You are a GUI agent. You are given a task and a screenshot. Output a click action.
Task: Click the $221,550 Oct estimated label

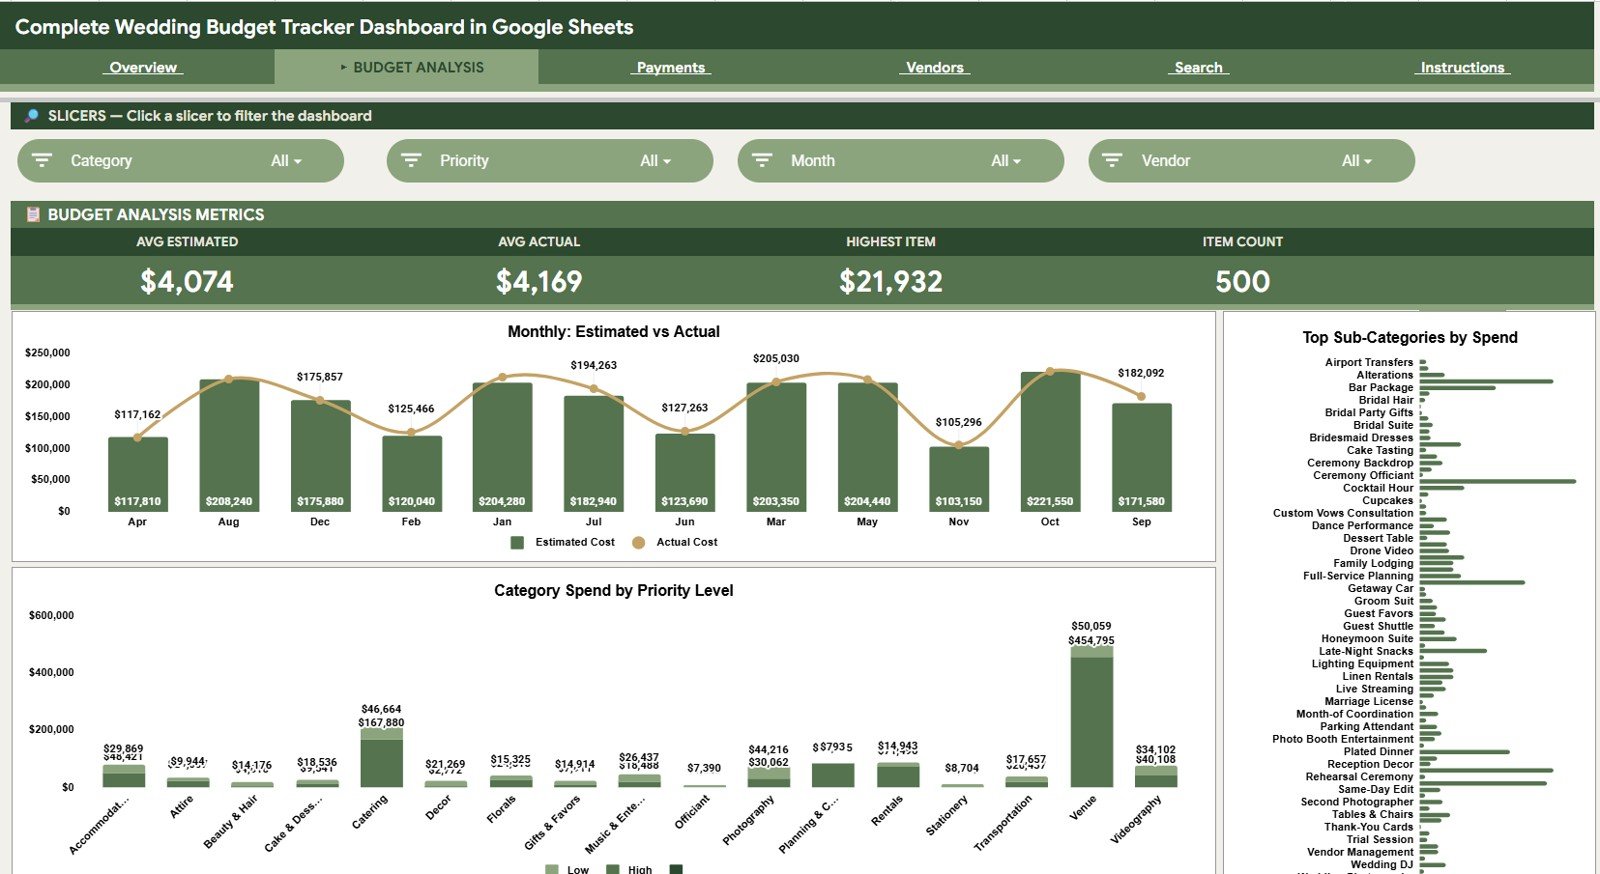pyautogui.click(x=1050, y=502)
